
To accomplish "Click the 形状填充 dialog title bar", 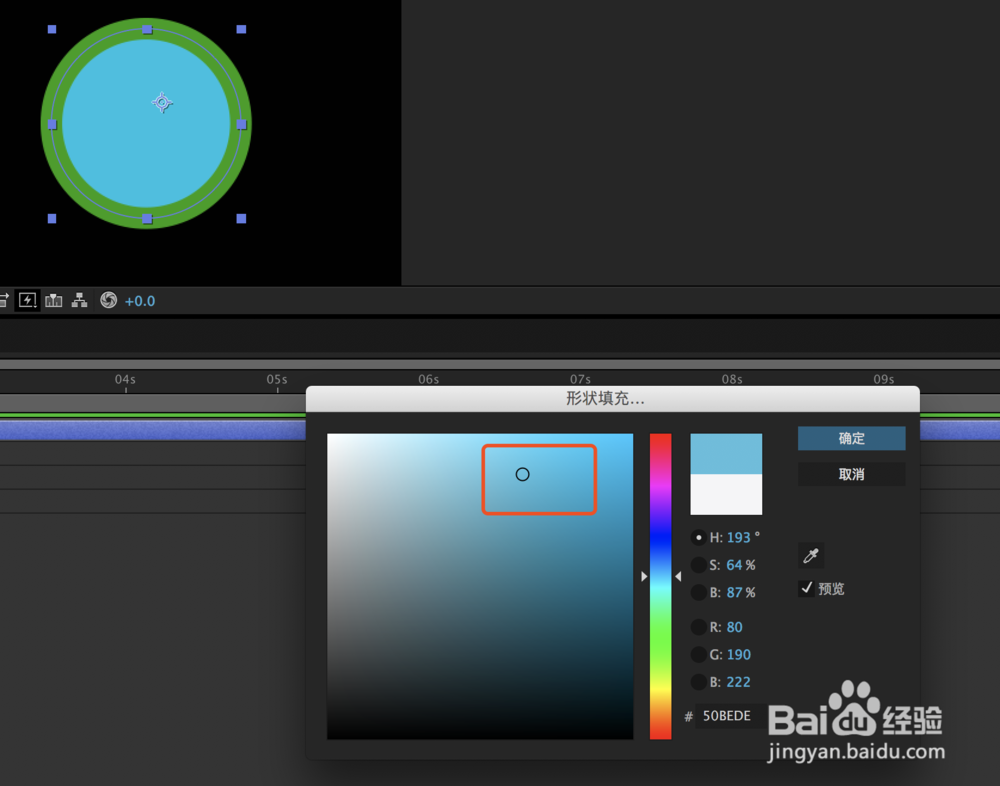I will (x=612, y=399).
